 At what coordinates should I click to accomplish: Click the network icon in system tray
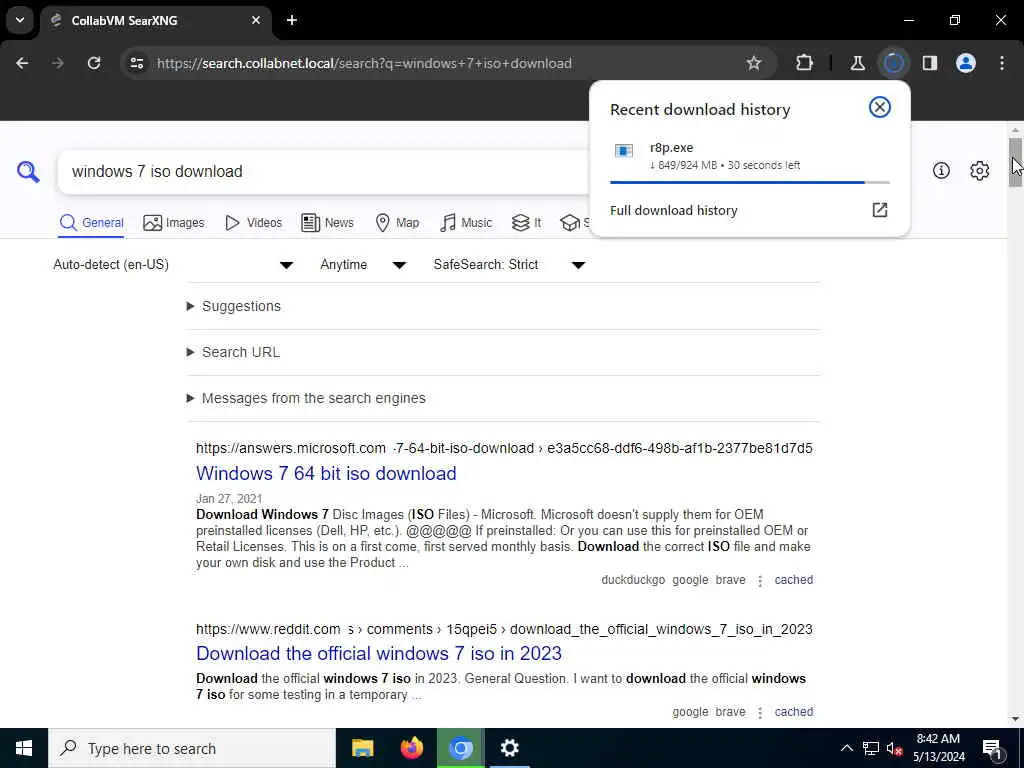(x=871, y=748)
